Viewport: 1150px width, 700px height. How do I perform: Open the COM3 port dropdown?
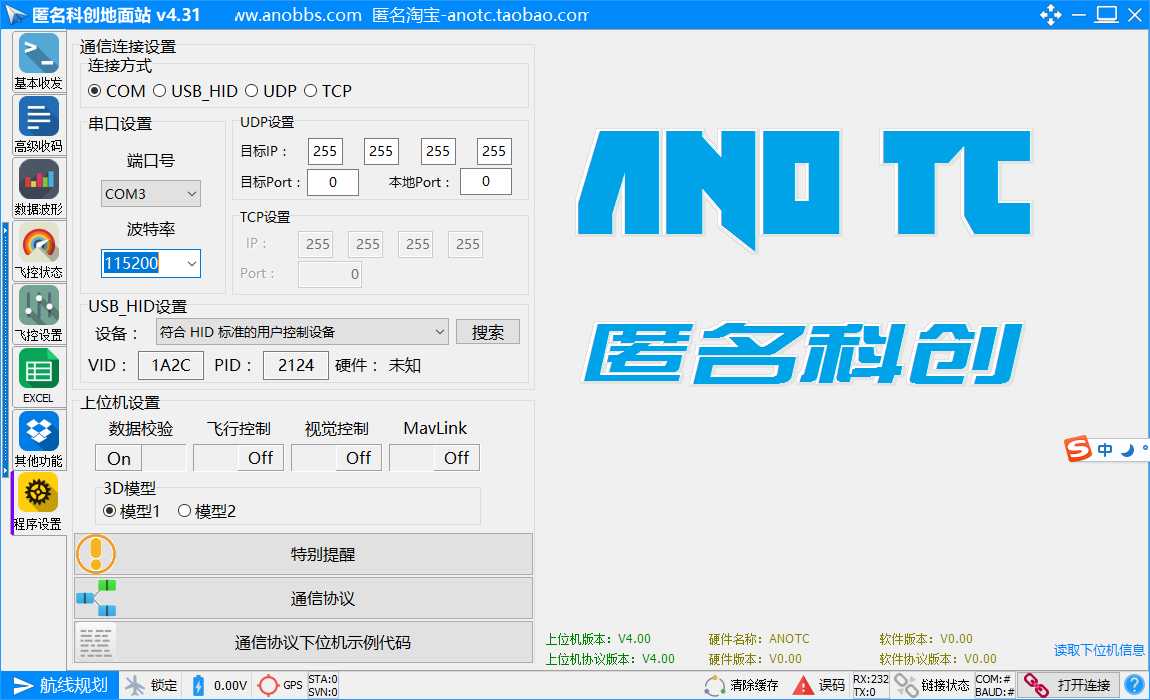(x=150, y=194)
